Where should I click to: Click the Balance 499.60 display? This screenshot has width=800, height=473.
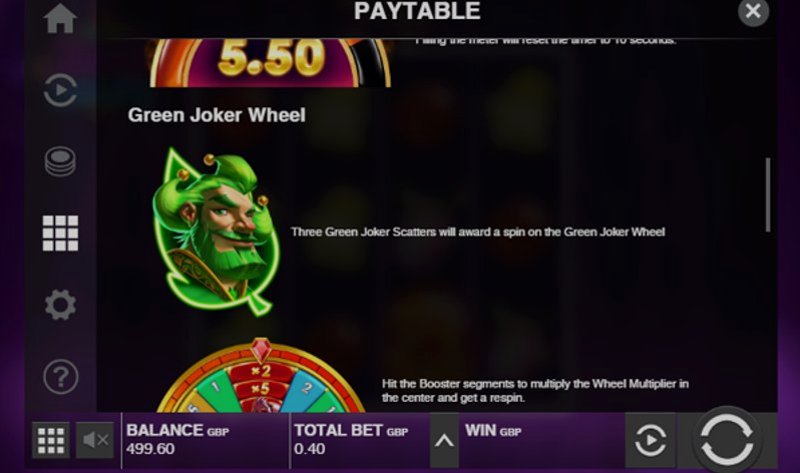[x=178, y=439]
